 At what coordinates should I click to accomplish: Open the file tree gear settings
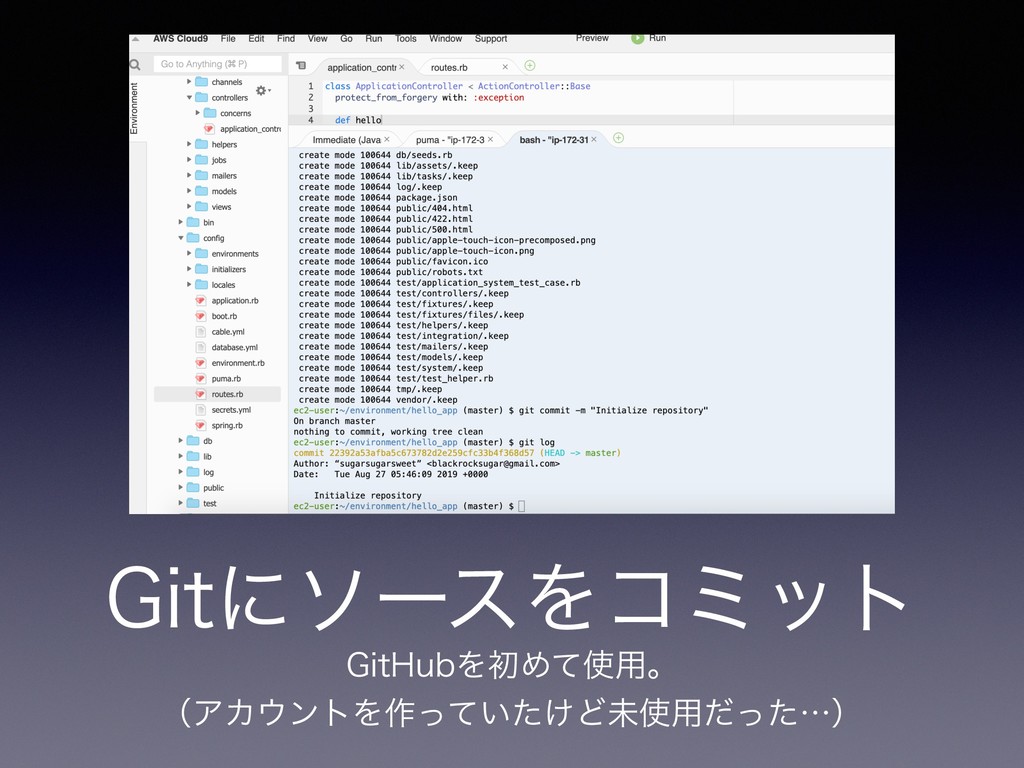[263, 91]
